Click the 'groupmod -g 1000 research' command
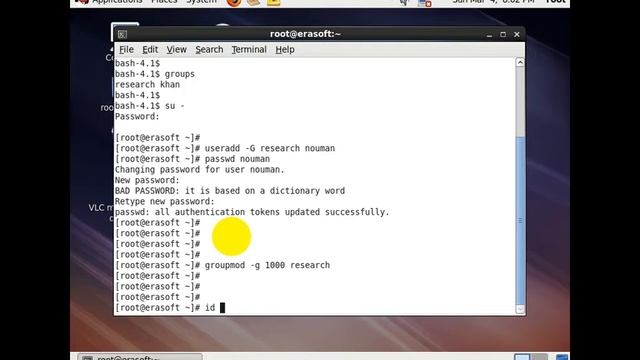The width and height of the screenshot is (640, 360). pyautogui.click(x=267, y=265)
